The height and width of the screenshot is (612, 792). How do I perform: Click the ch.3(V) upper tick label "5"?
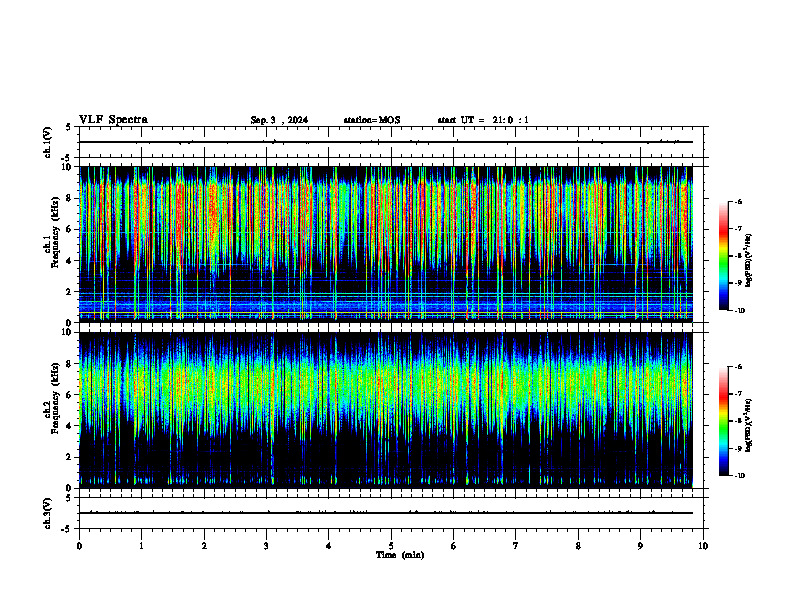click(69, 498)
